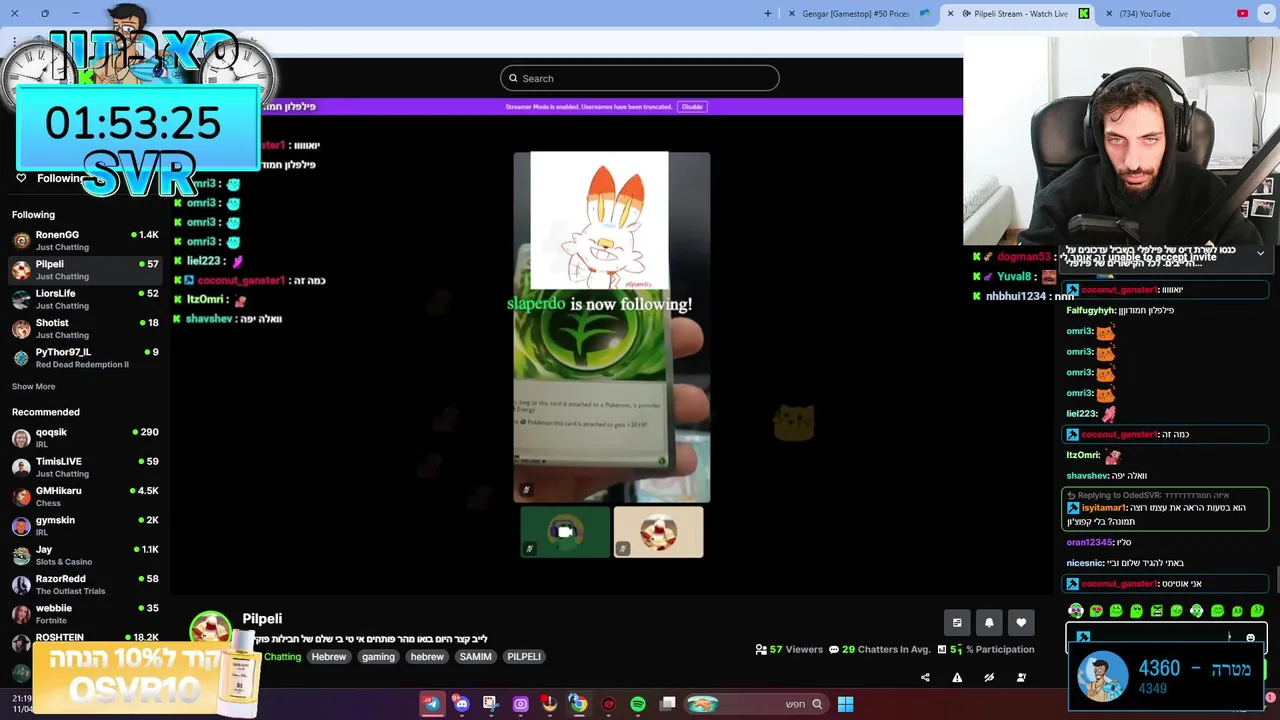
Task: Open GMHikaru Chess stream
Action: tap(85, 496)
